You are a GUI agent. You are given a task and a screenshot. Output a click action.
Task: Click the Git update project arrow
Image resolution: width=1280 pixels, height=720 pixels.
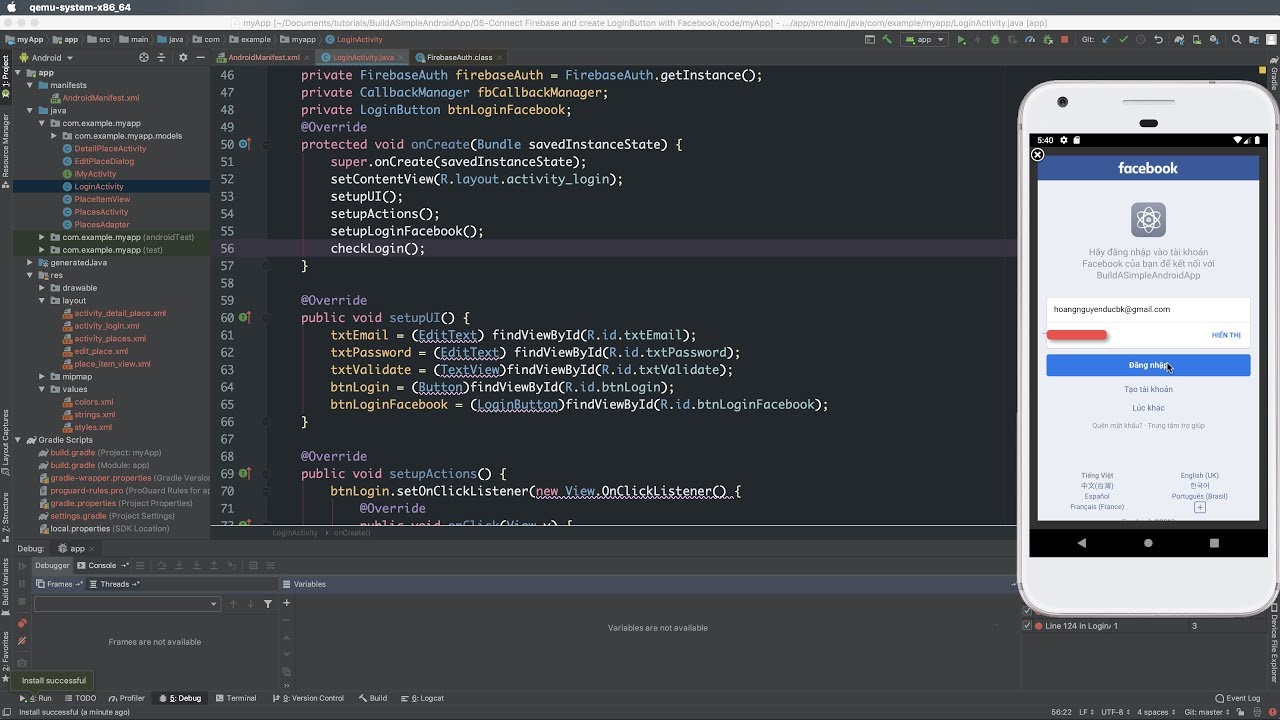click(1106, 40)
